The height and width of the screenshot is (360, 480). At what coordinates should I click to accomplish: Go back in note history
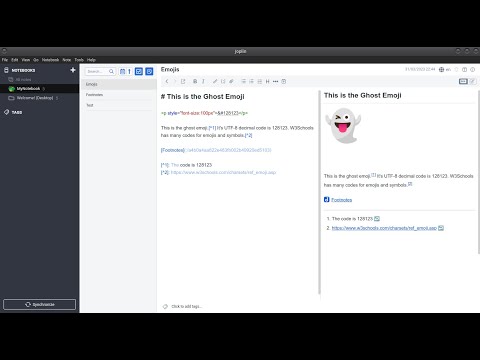click(x=167, y=81)
